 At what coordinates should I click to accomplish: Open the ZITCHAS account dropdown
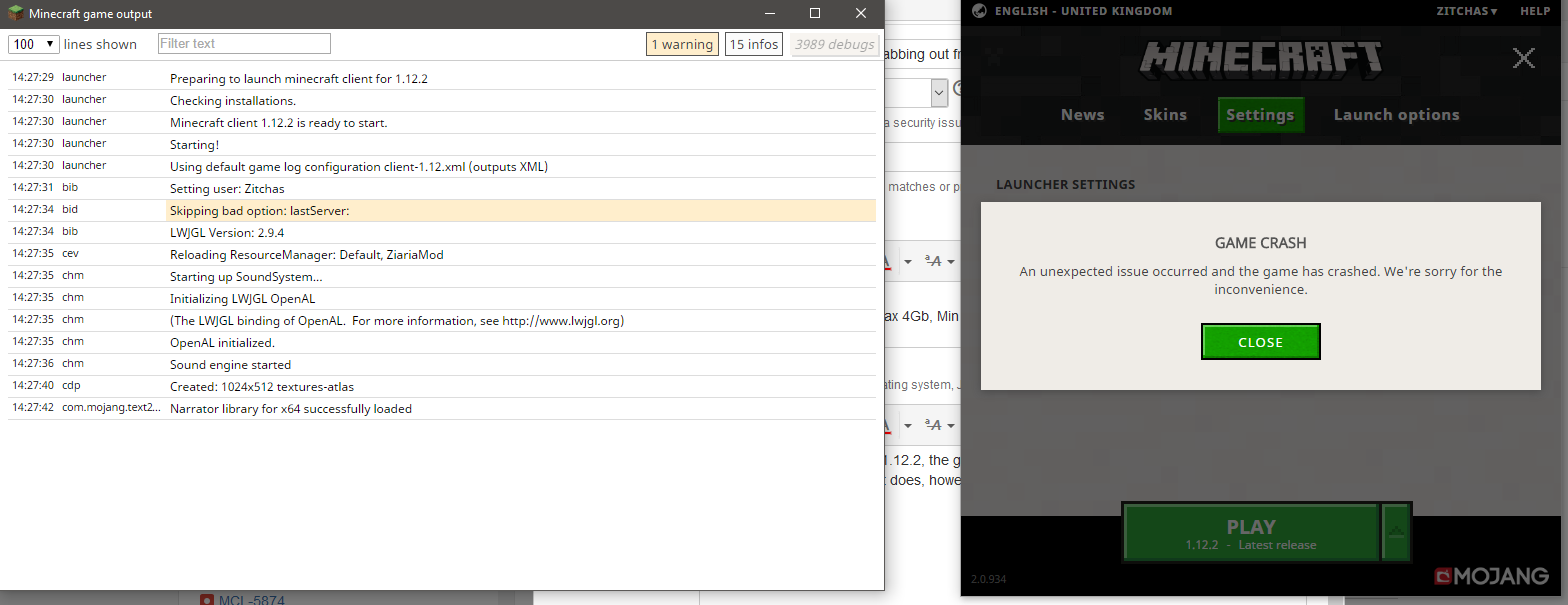[1467, 11]
